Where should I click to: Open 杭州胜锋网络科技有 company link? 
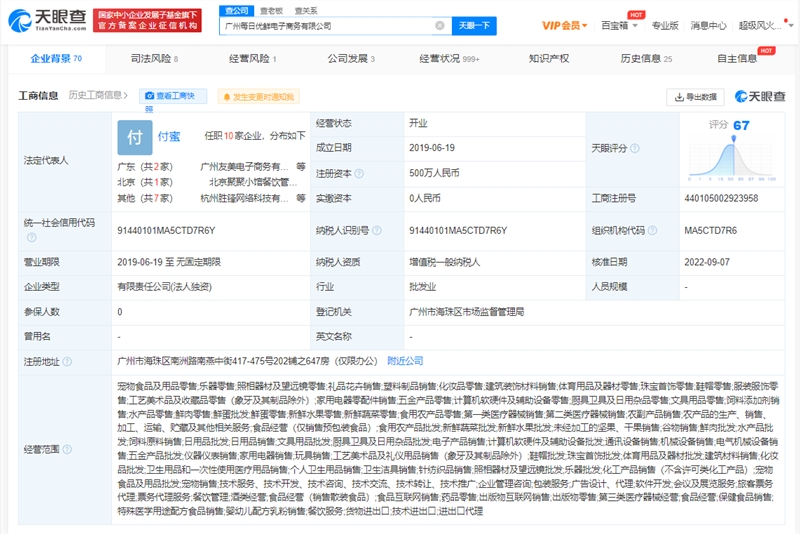pos(244,198)
